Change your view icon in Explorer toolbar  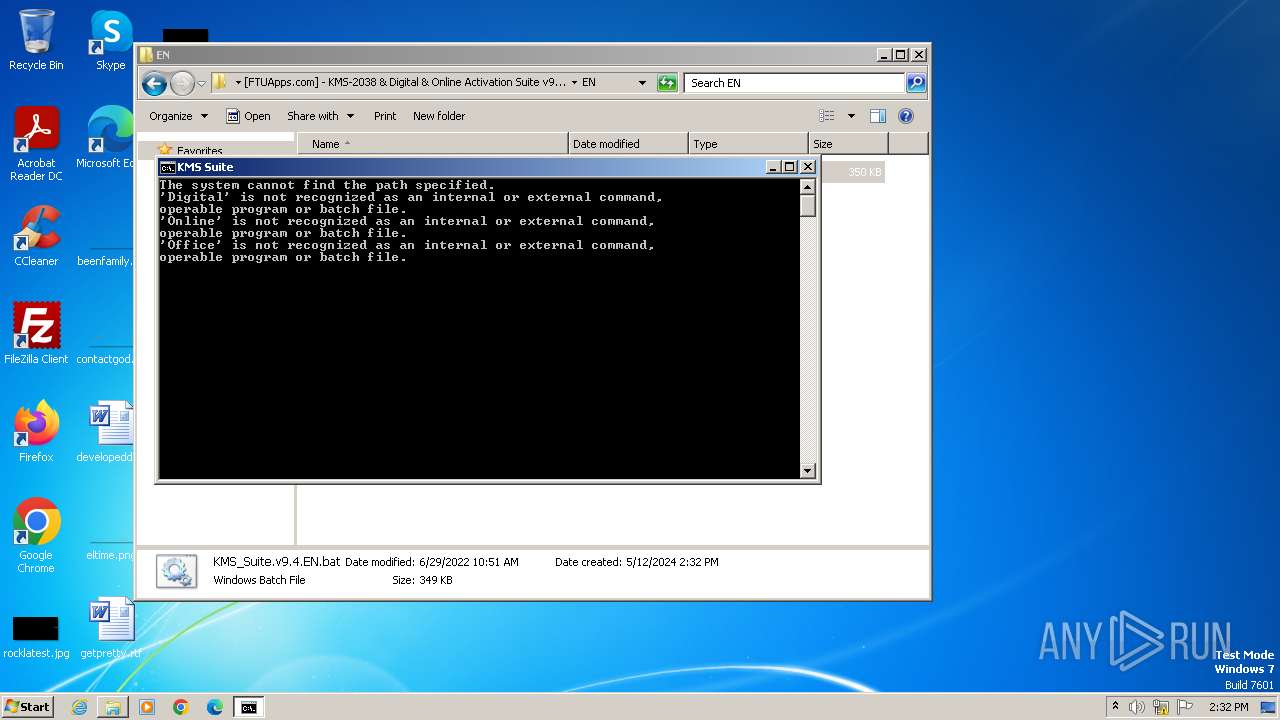pos(827,116)
